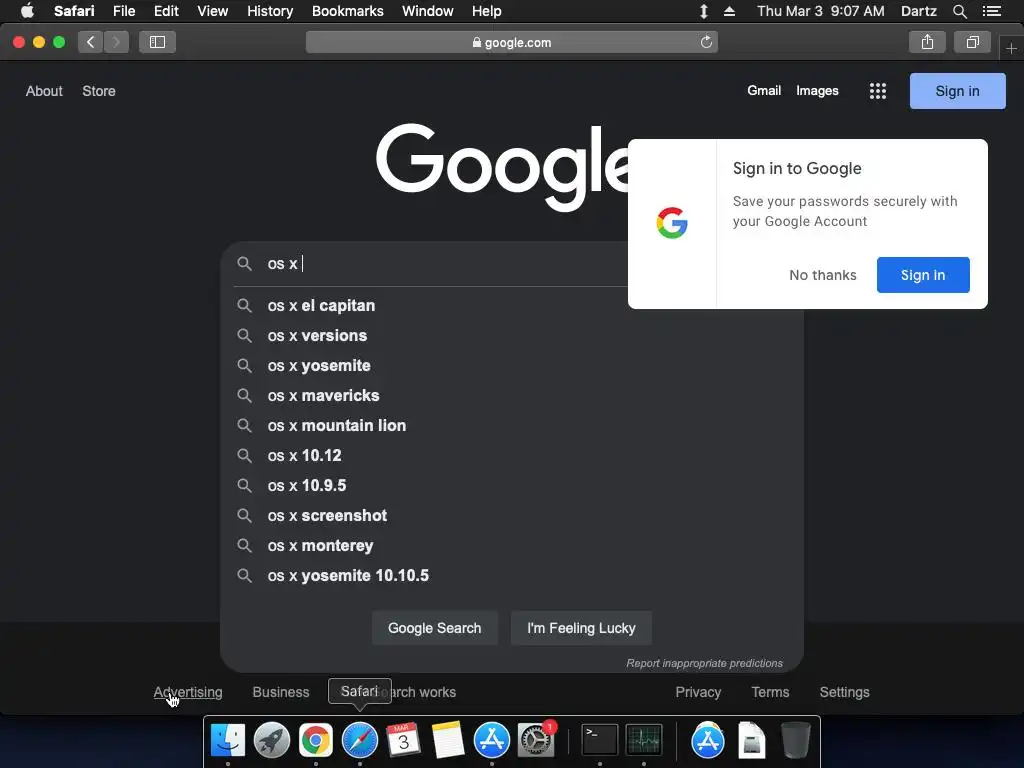Screen dimensions: 1024x768
Task: Open the Privacy footer link
Action: [698, 692]
